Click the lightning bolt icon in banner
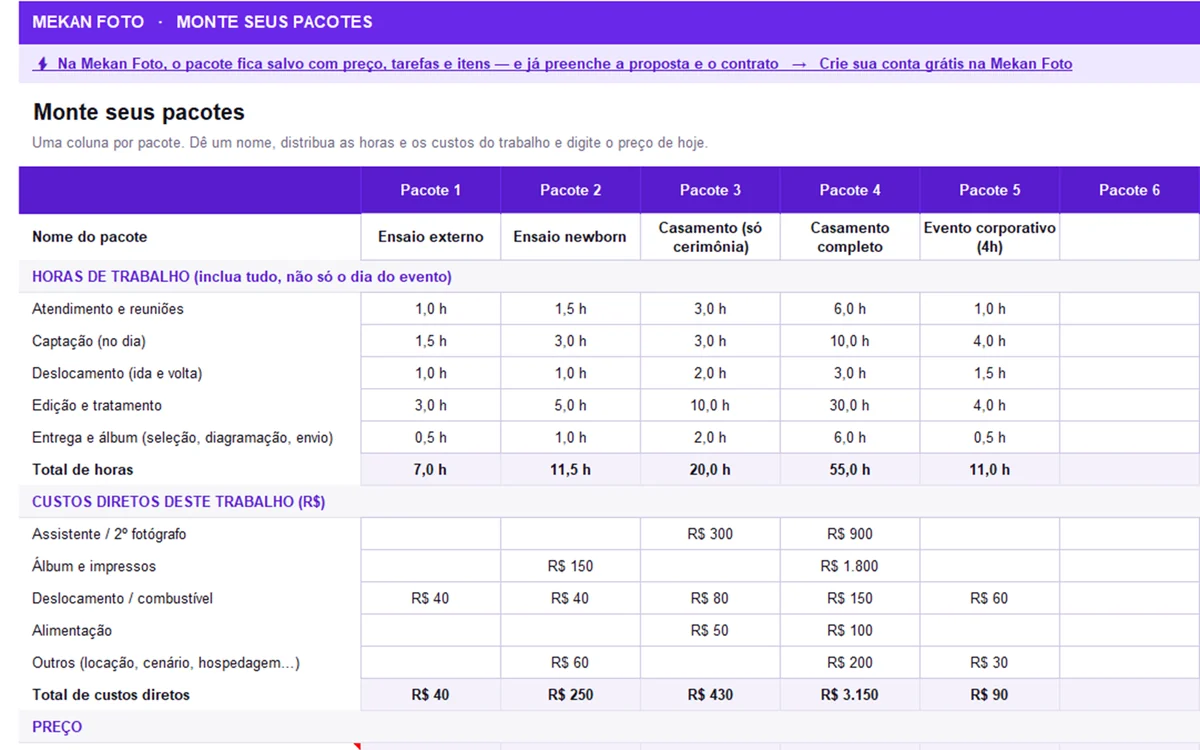The height and width of the screenshot is (750, 1200). point(41,64)
